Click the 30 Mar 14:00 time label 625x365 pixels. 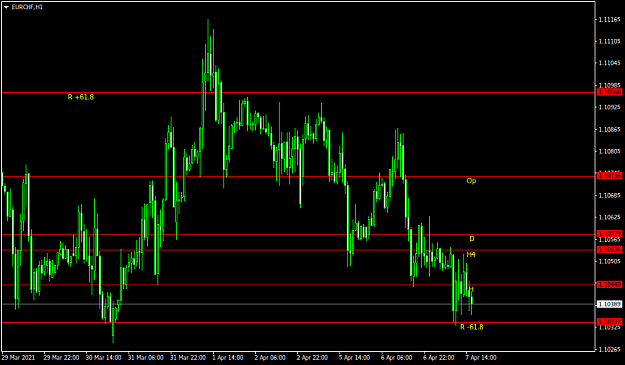coord(103,358)
